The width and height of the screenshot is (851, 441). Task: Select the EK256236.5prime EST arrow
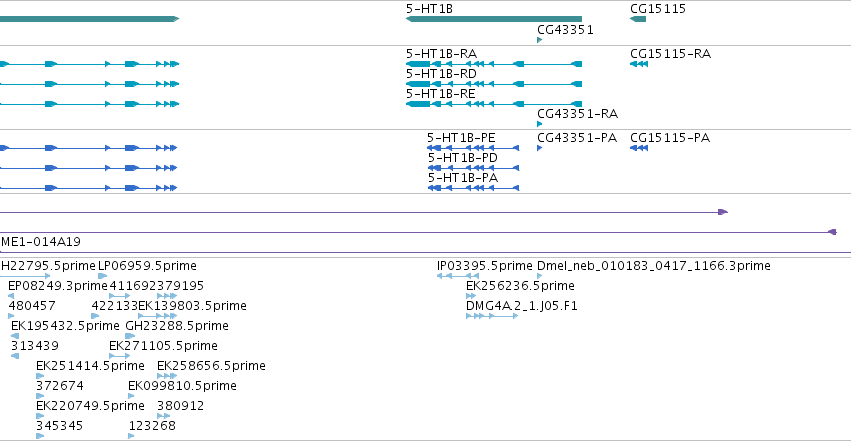(471, 296)
